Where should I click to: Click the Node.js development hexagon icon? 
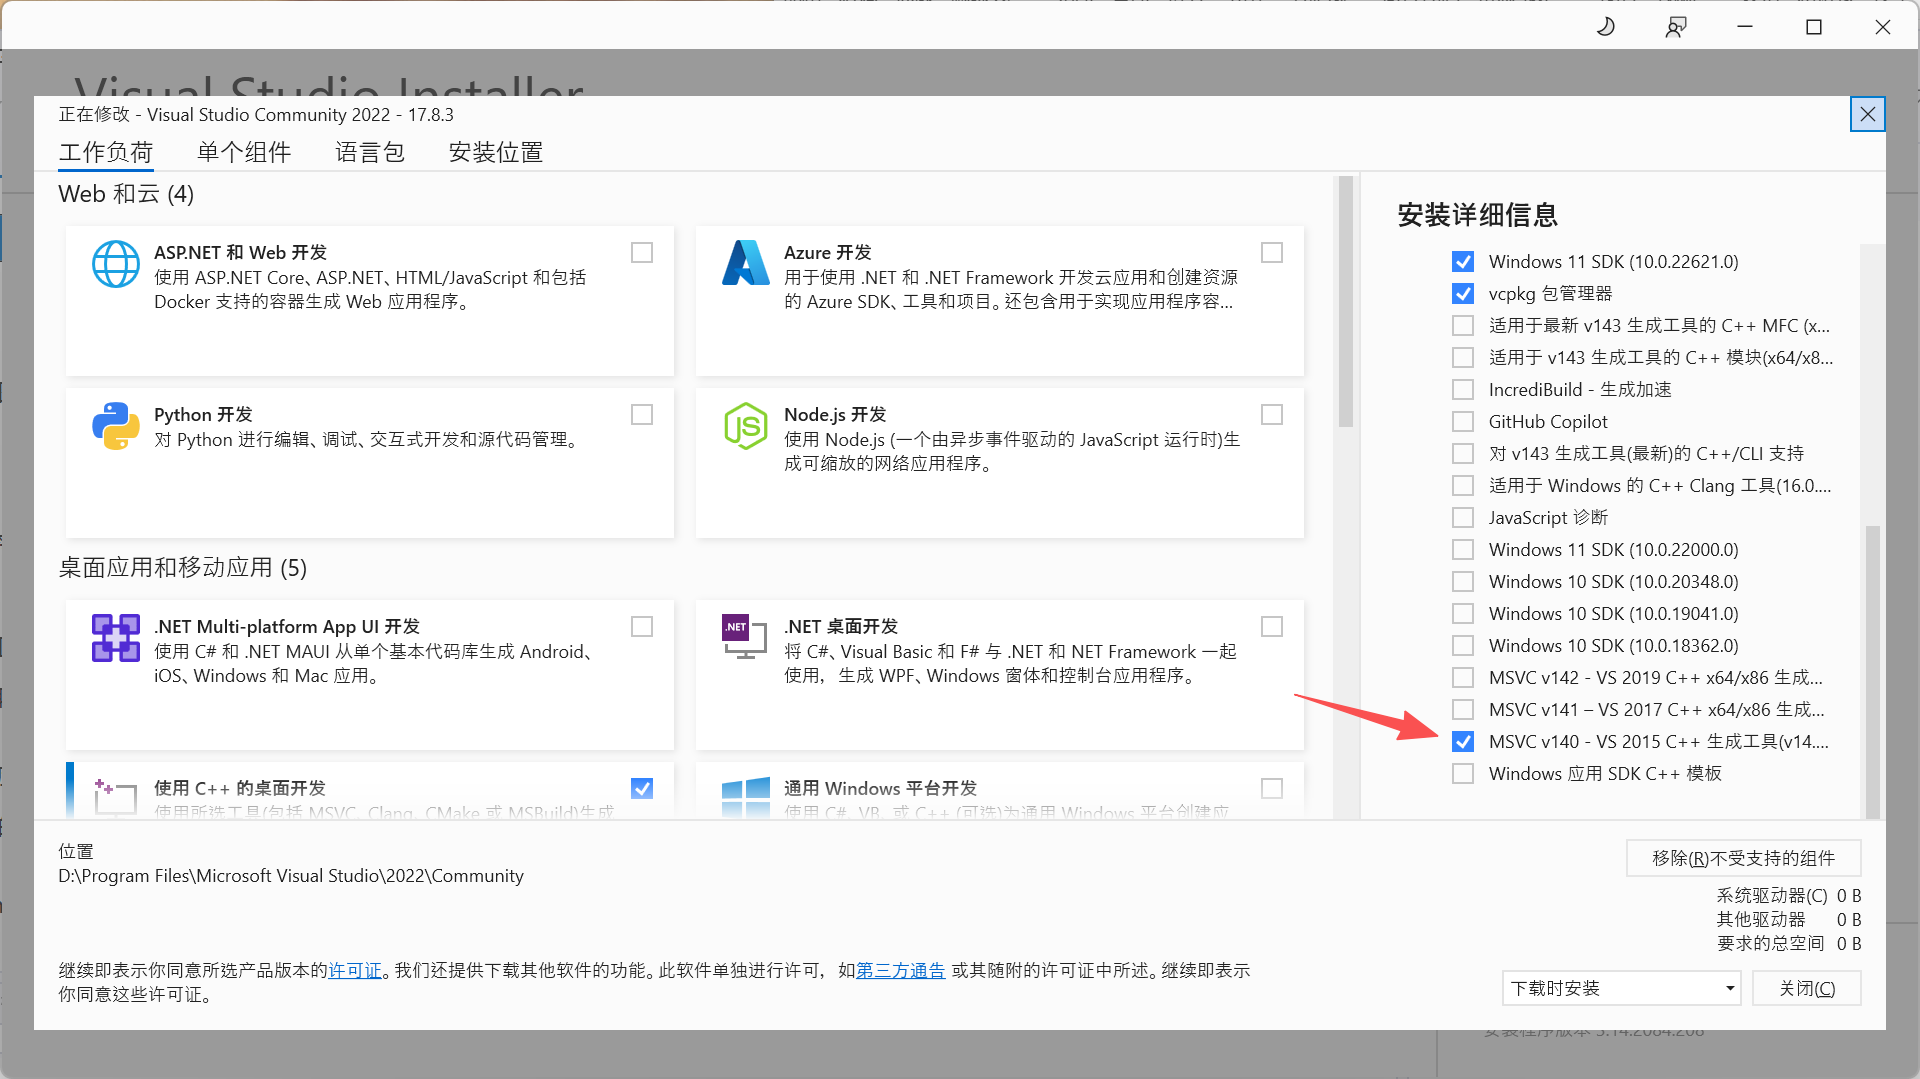(x=746, y=426)
